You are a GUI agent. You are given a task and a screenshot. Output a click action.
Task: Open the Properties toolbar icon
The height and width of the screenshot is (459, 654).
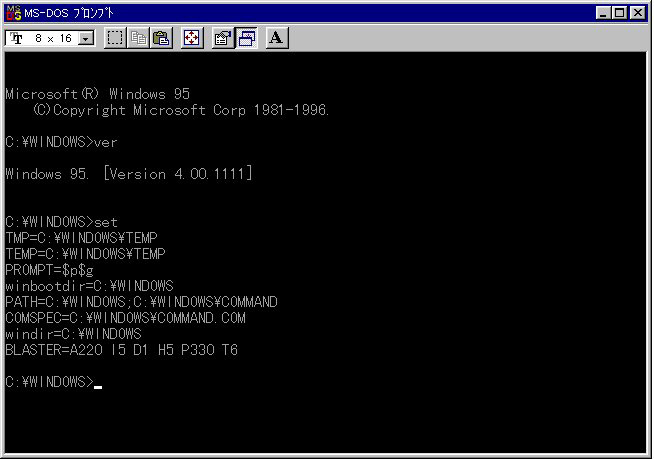point(223,38)
